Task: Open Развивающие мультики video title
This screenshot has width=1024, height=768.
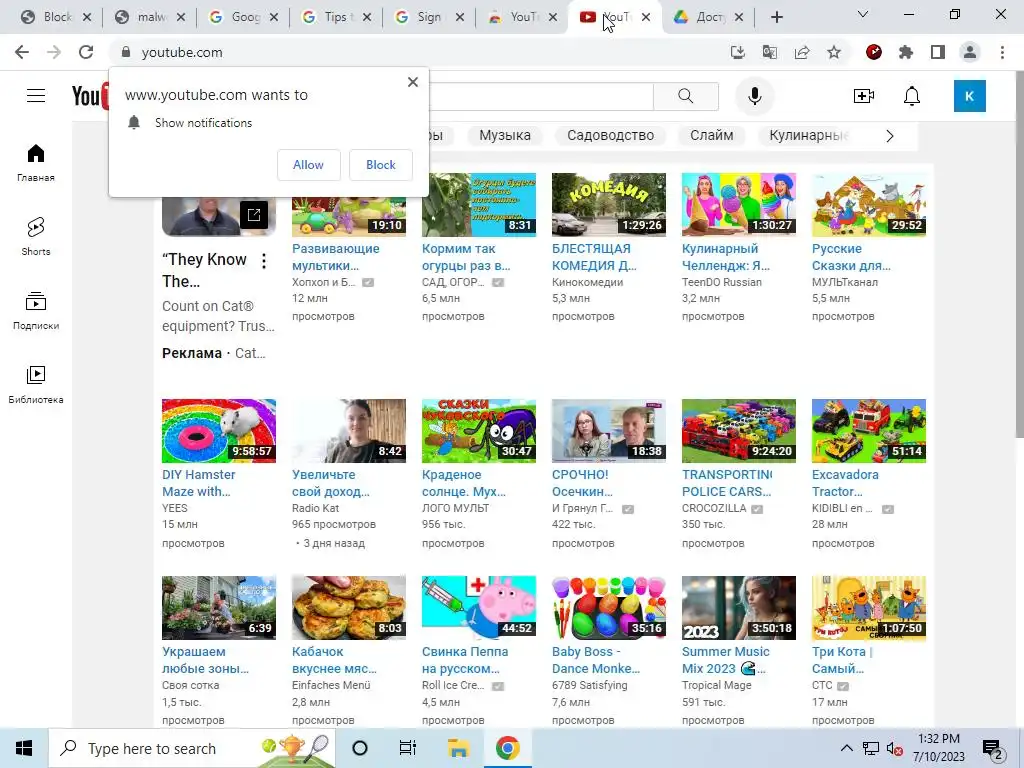Action: click(336, 257)
